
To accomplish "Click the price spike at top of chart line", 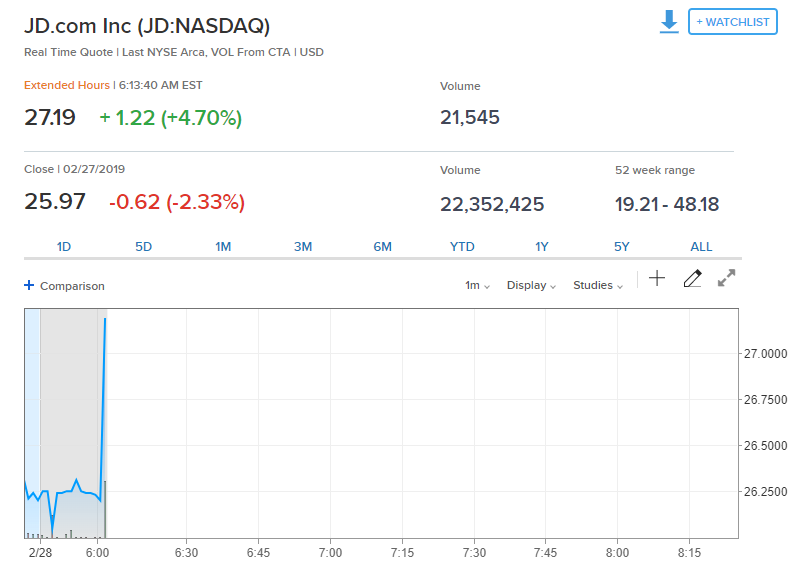I will (x=105, y=320).
